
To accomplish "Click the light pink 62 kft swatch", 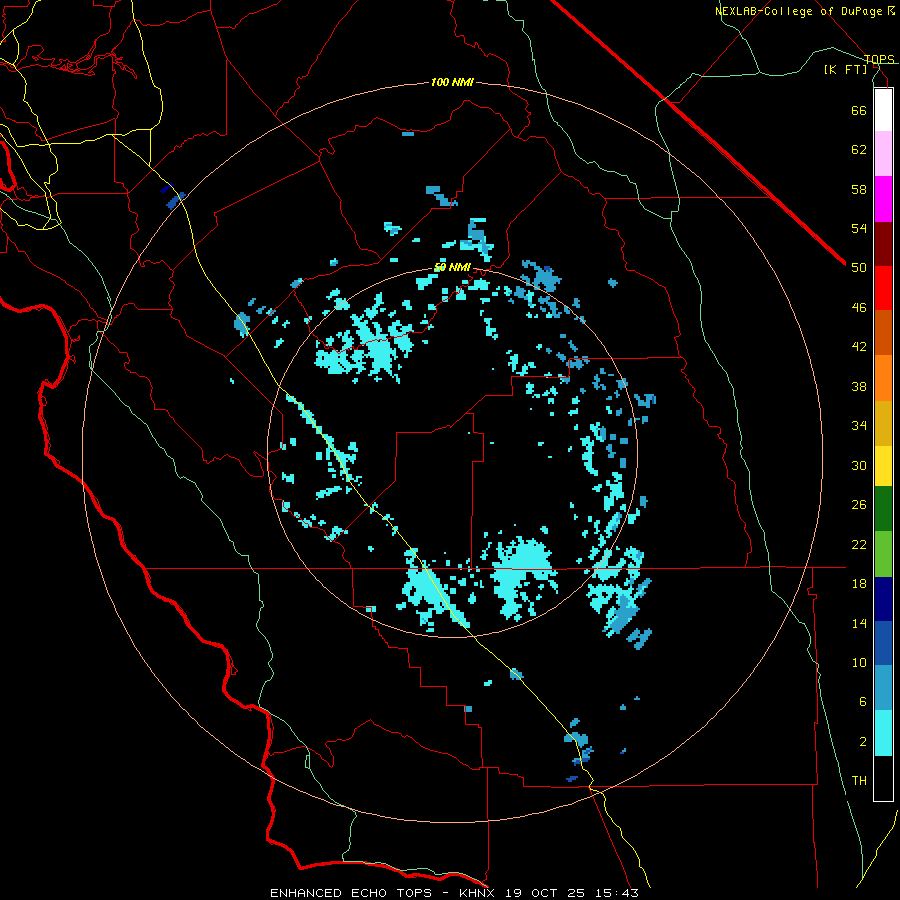I will tap(883, 153).
